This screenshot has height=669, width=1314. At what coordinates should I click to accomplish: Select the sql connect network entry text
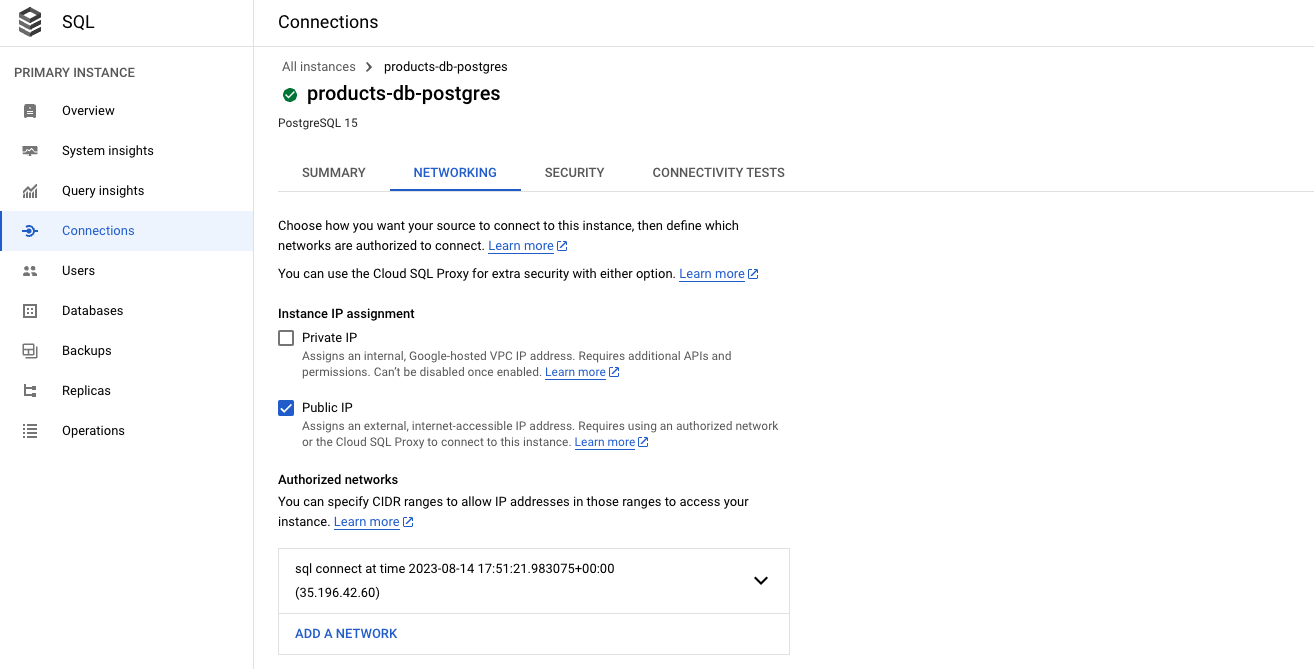tap(454, 569)
